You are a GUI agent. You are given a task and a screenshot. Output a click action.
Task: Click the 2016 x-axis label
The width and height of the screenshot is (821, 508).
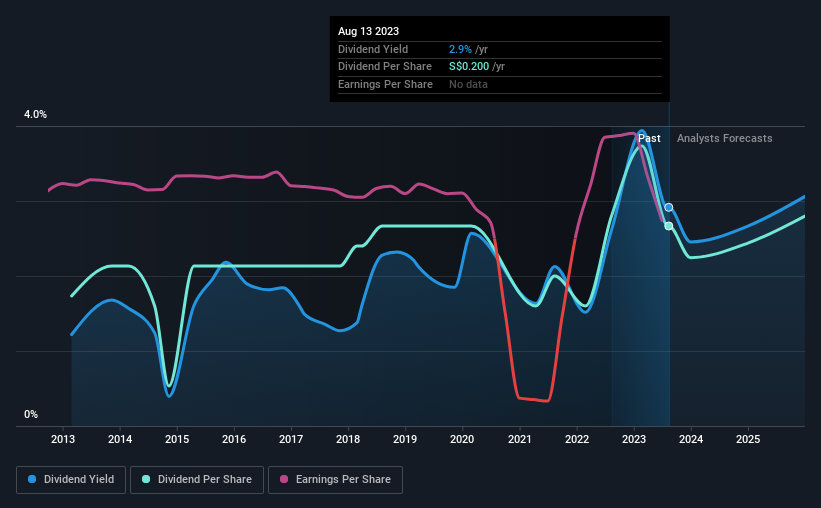click(234, 439)
